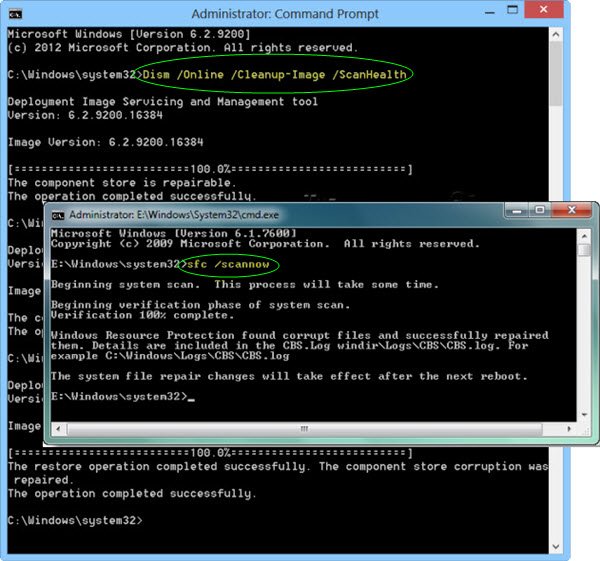Click the down arrow in cmd.exe scrollbar

click(x=584, y=414)
